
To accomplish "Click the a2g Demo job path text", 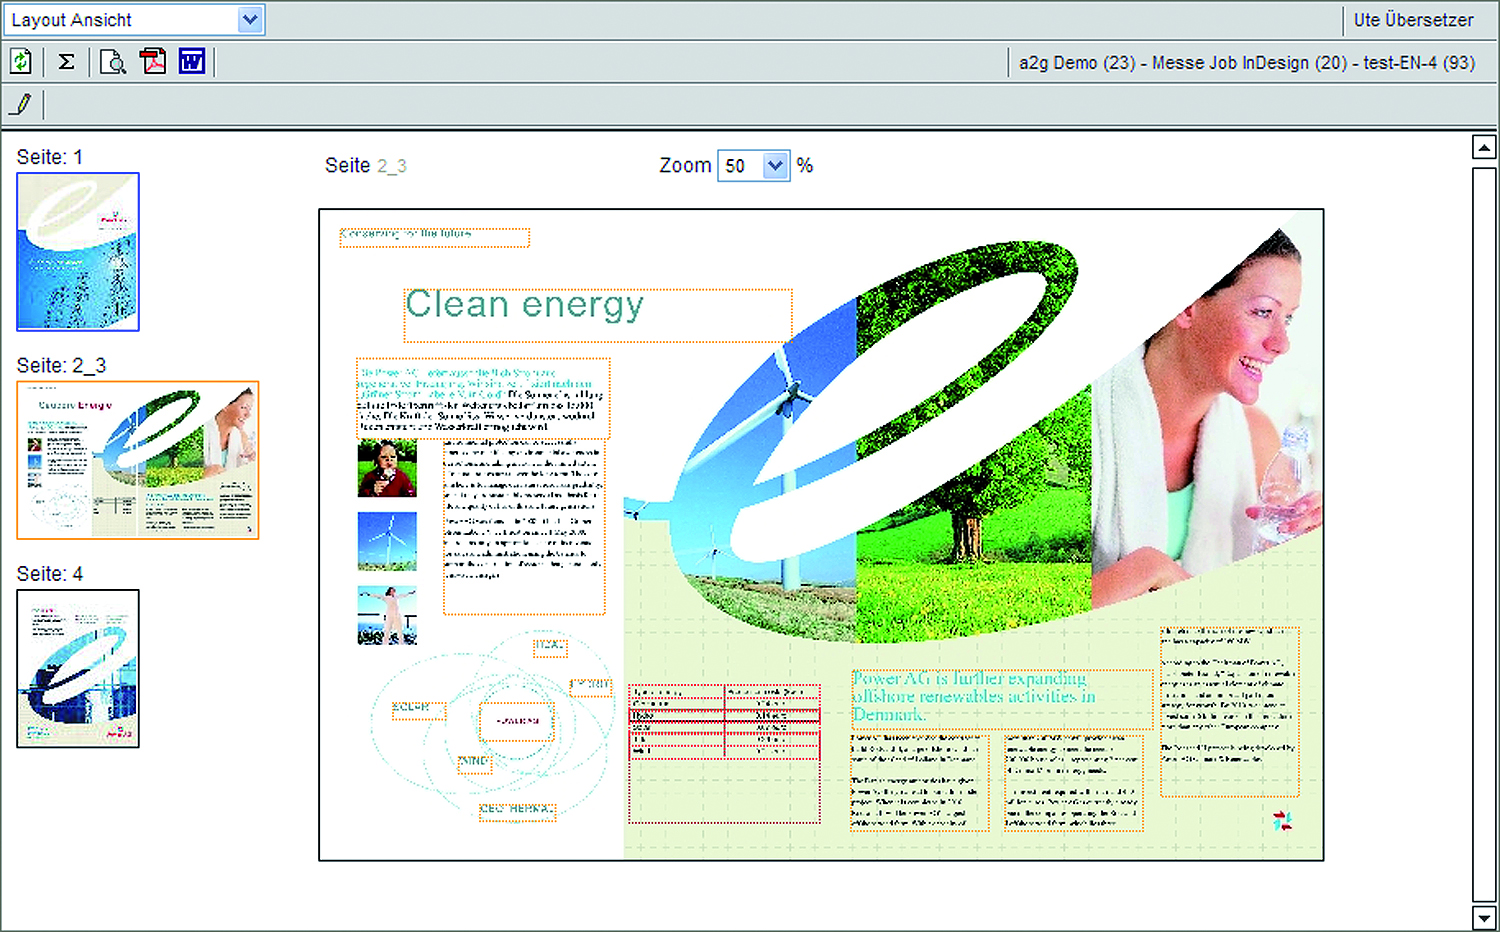I will (1246, 63).
